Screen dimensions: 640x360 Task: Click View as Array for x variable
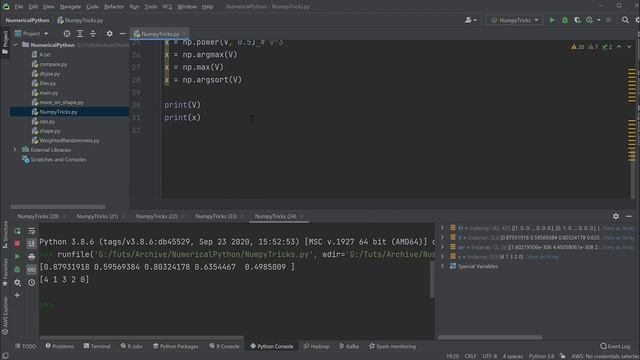(543, 257)
